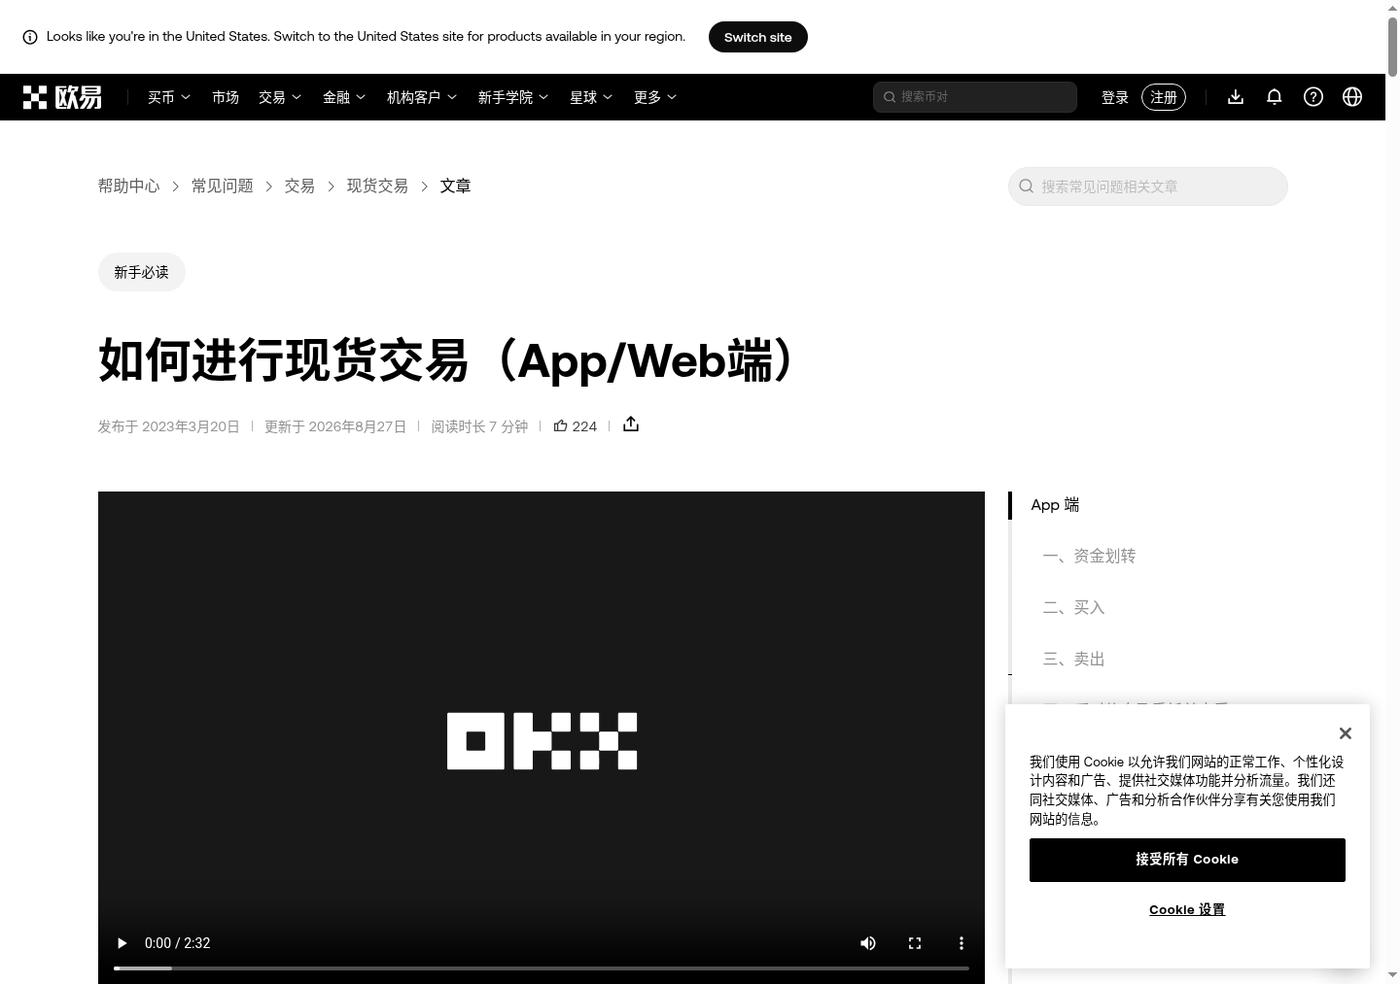Click the share icon next to likes
This screenshot has height=984, width=1400.
click(630, 424)
